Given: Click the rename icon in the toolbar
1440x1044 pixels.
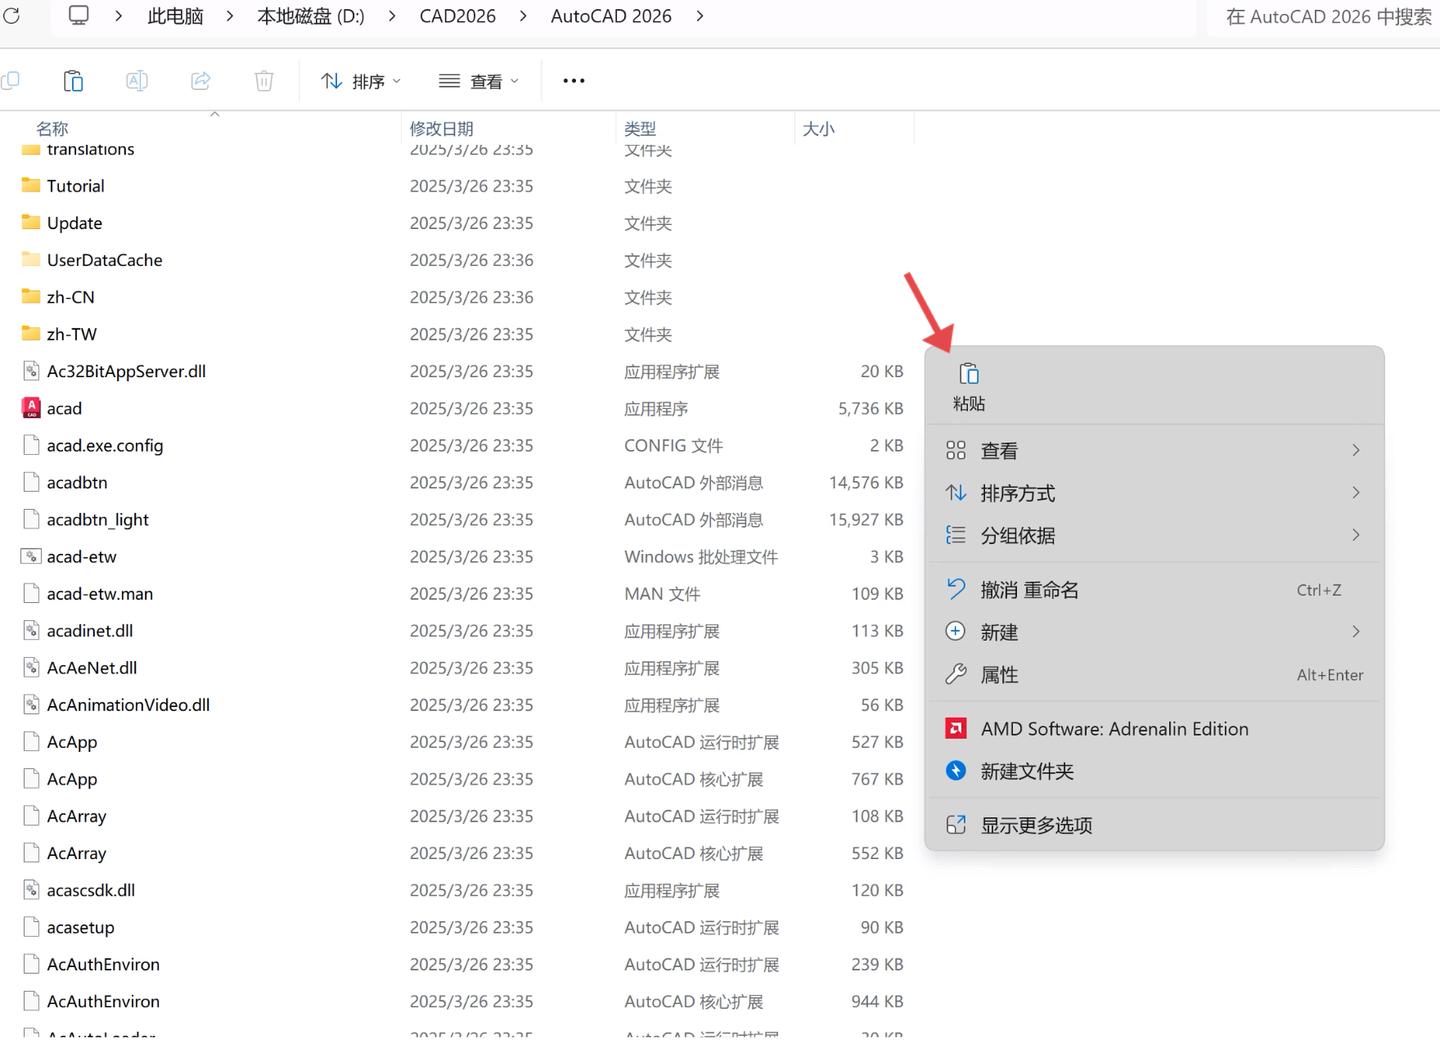Looking at the screenshot, I should pos(137,81).
